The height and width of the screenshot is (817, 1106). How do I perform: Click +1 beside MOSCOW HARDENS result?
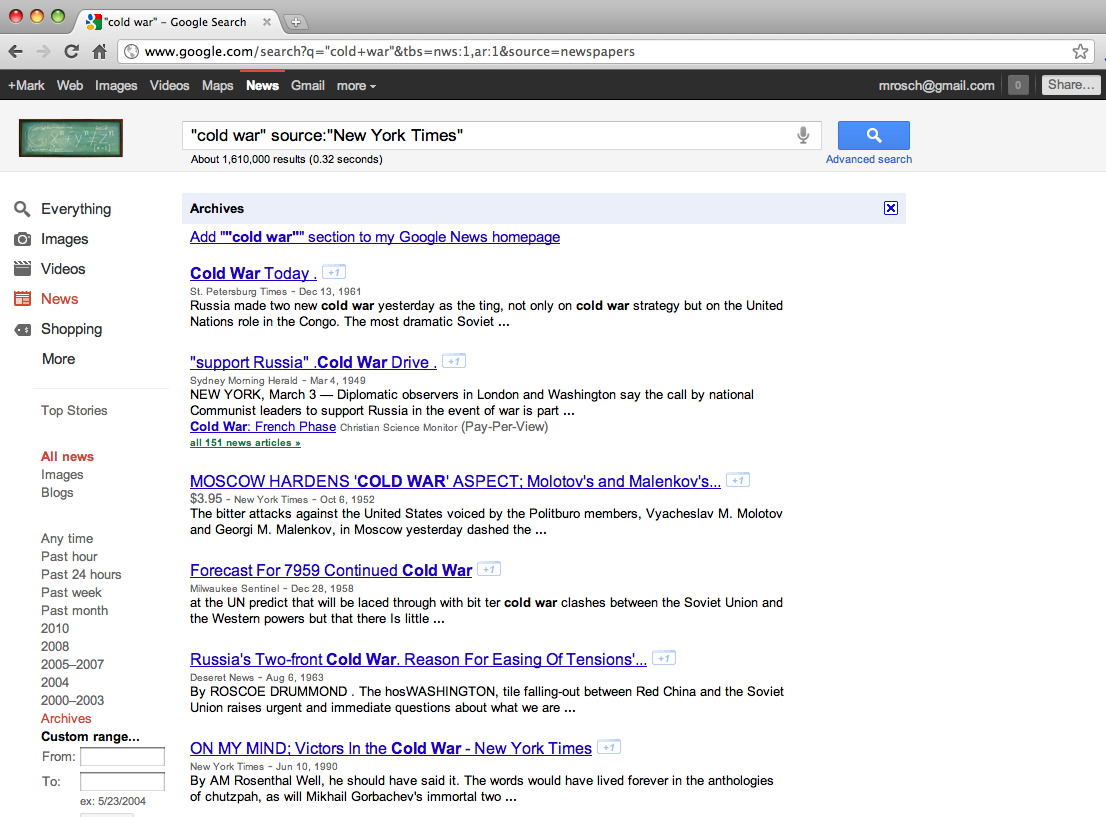point(738,480)
